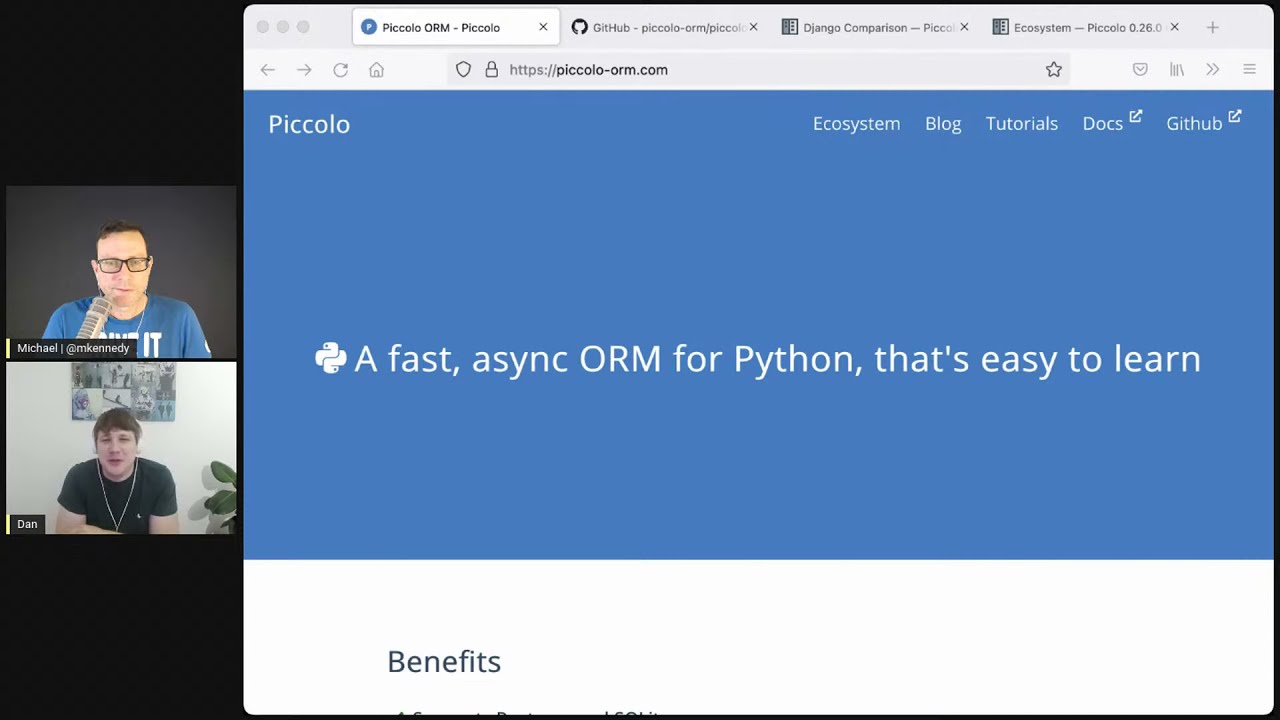Viewport: 1280px width, 720px height.
Task: Click the tracking protection shield icon
Action: pyautogui.click(x=463, y=70)
